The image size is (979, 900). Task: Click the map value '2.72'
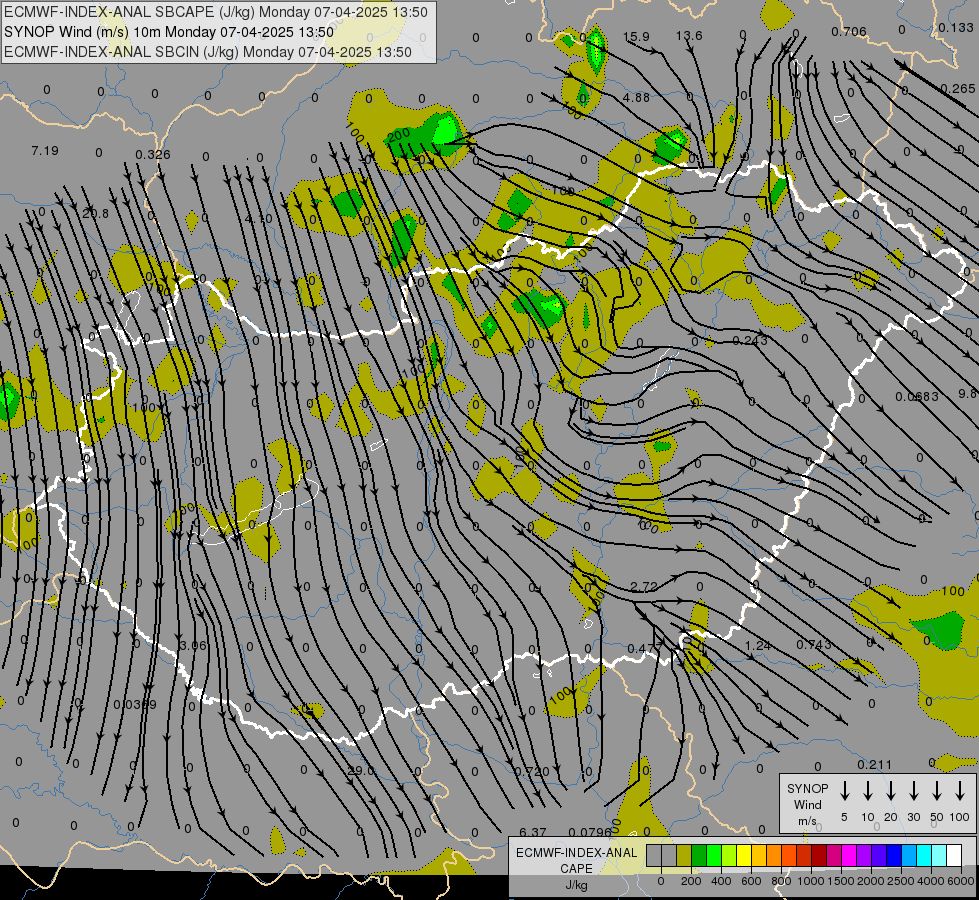[x=644, y=586]
